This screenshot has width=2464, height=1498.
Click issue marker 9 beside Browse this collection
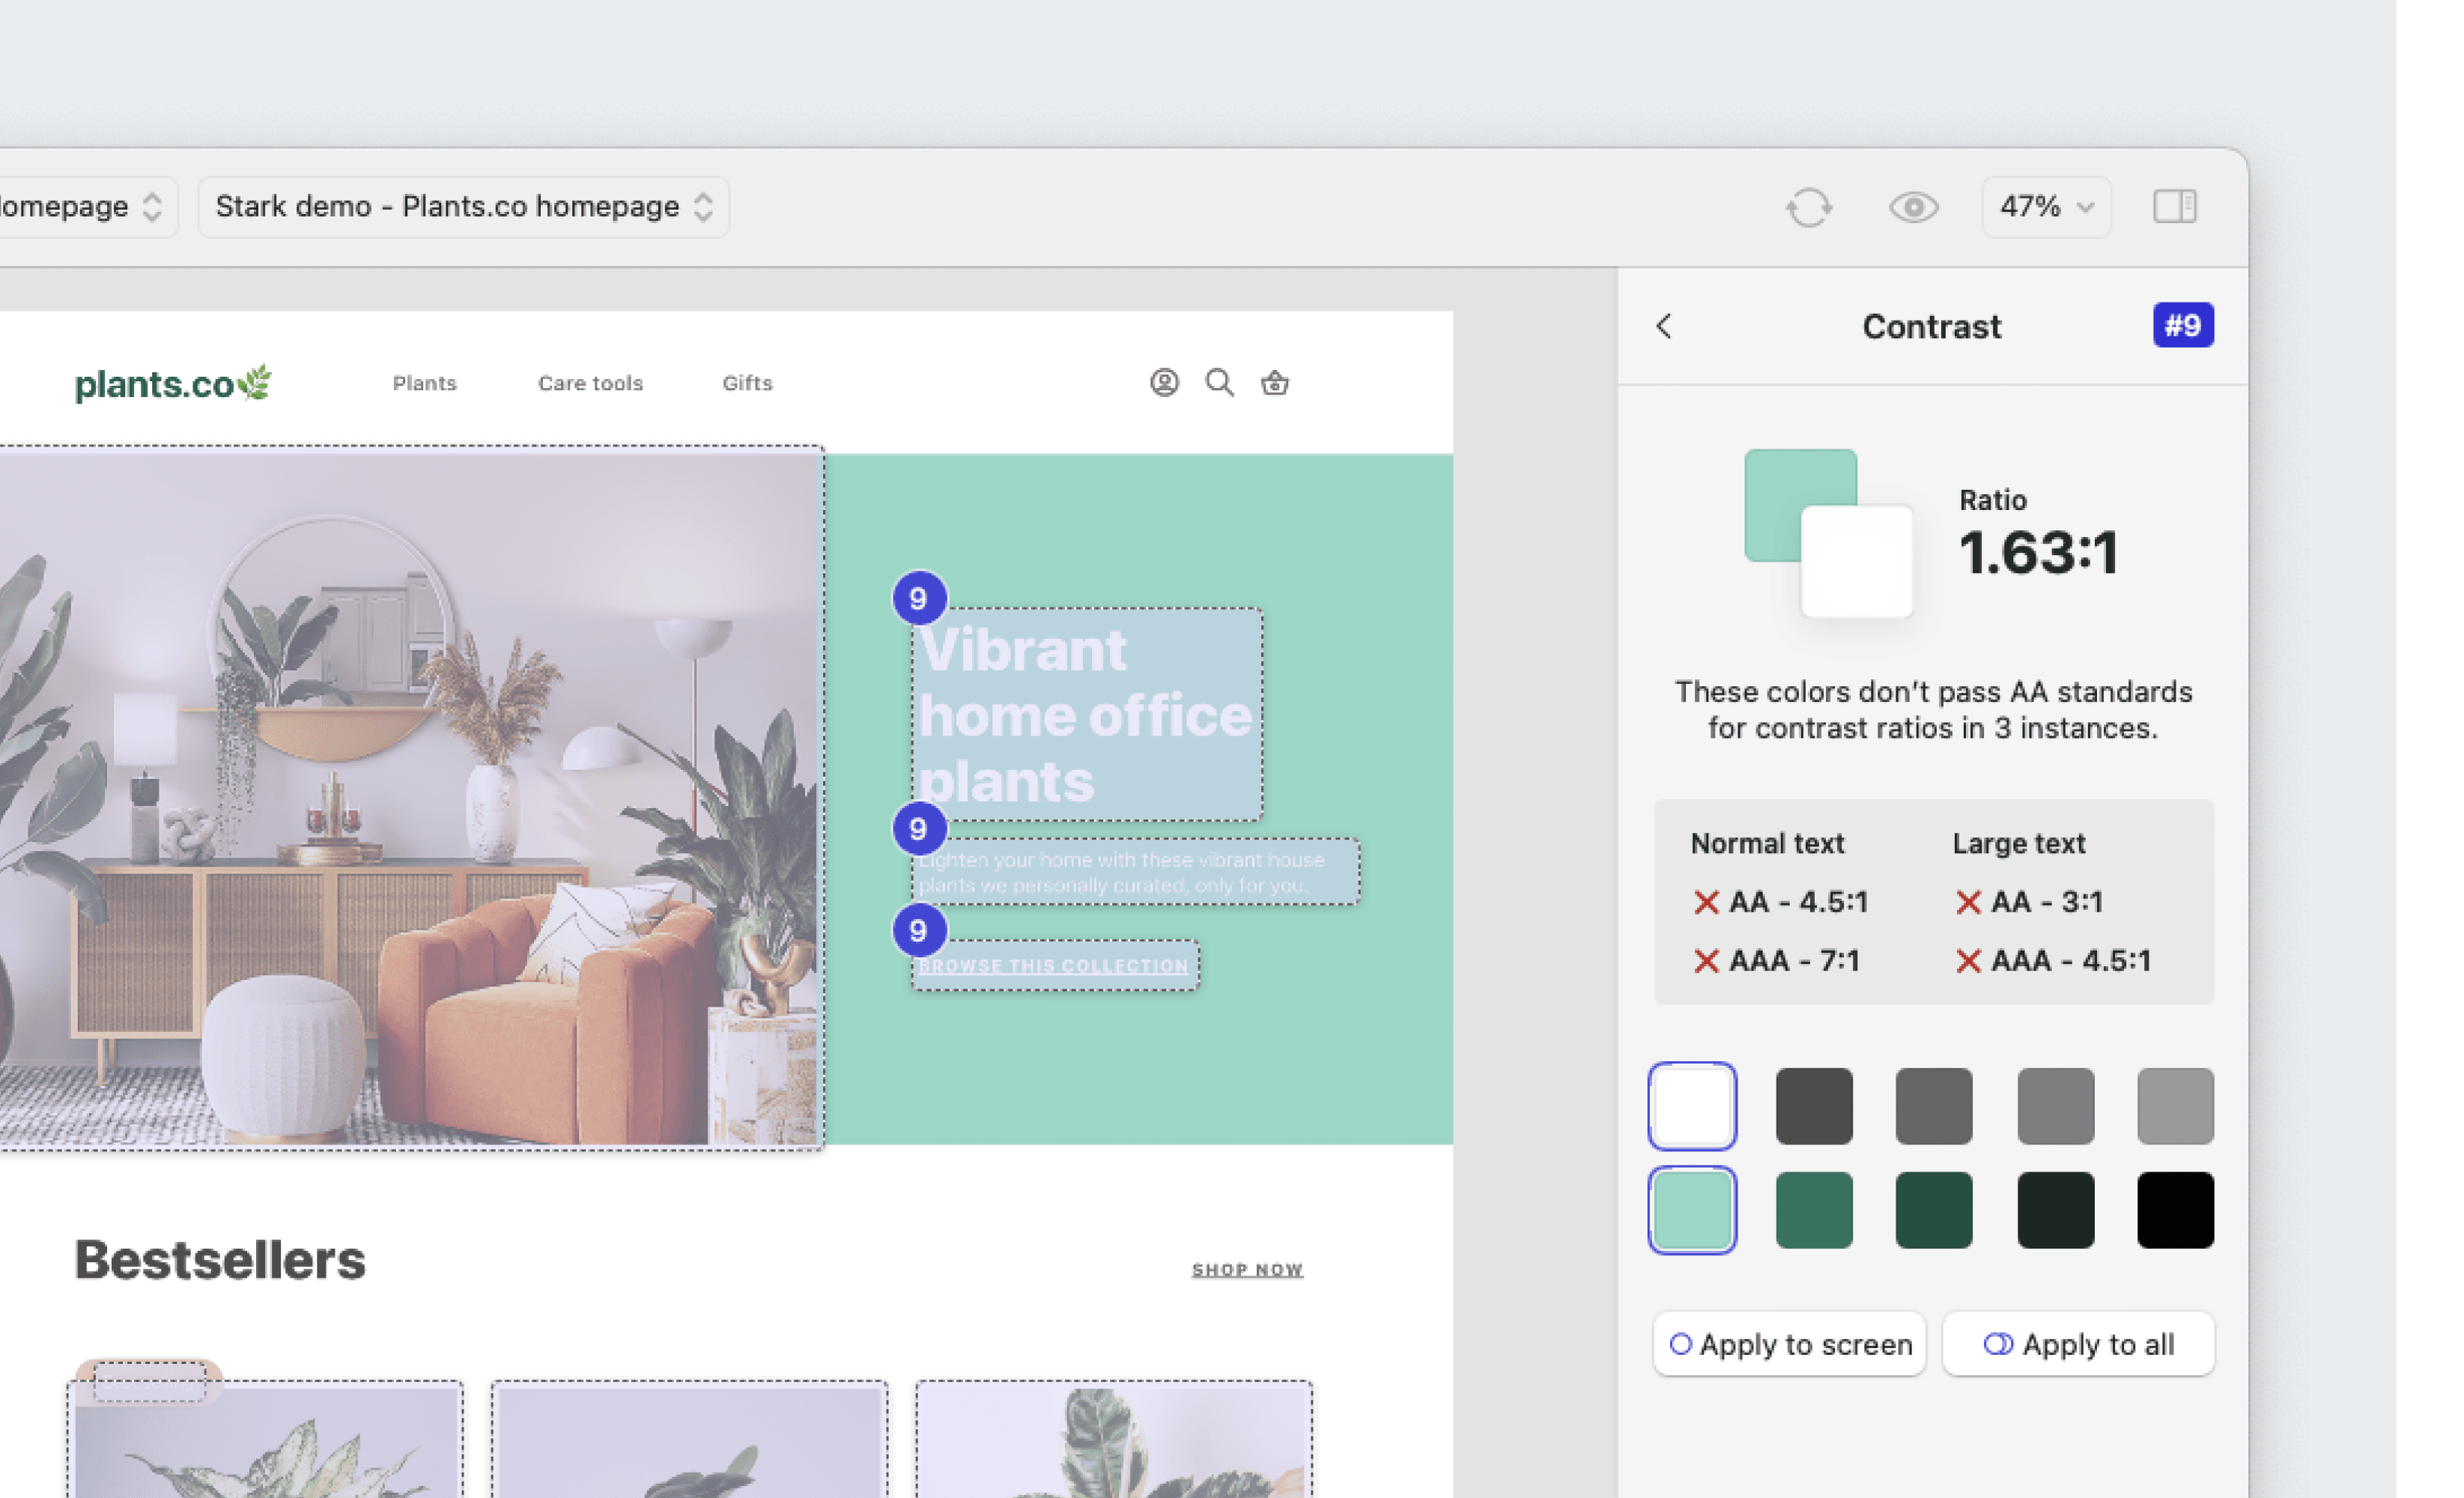919,931
